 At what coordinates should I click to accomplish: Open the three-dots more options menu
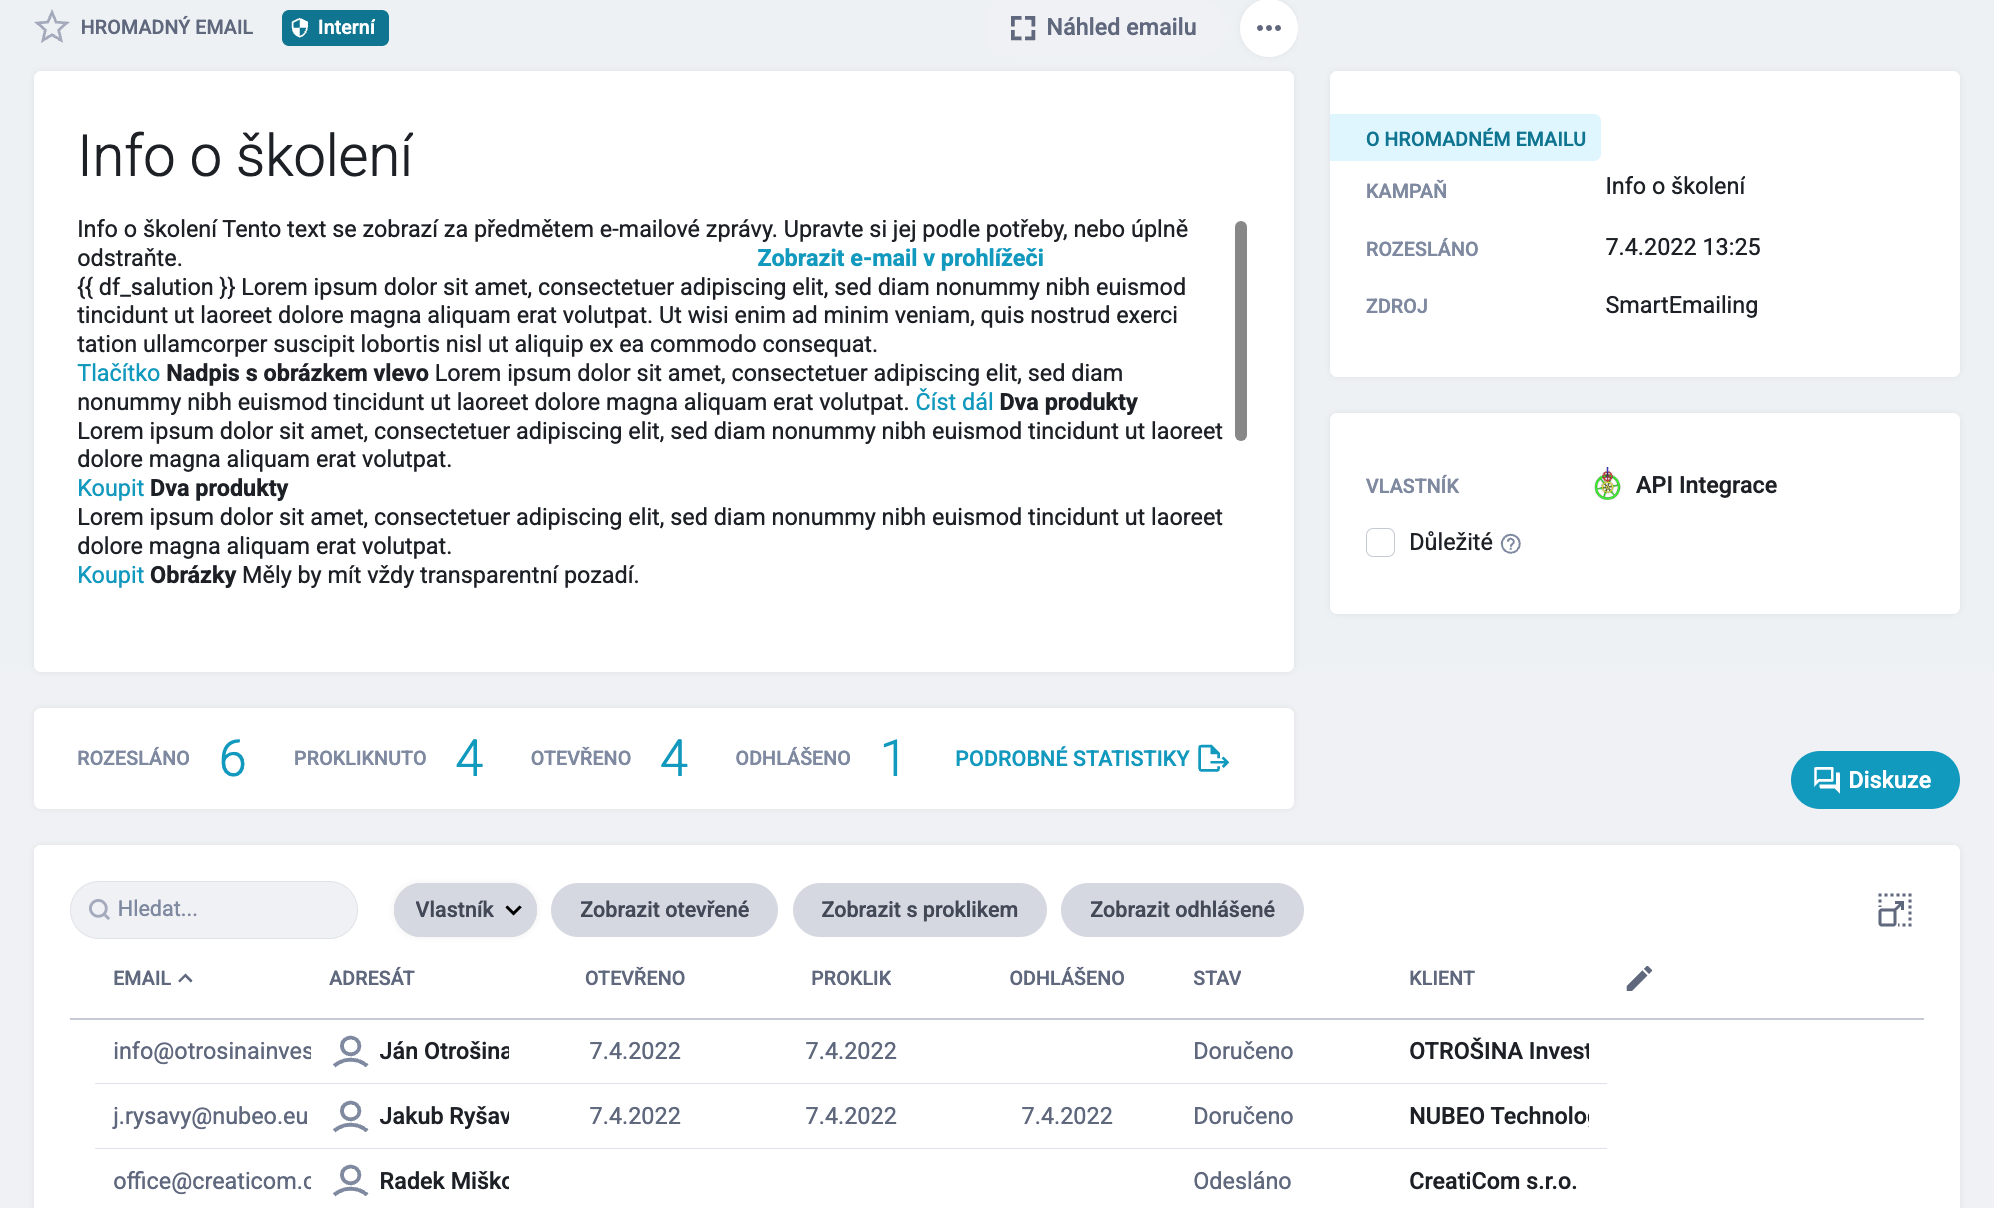pyautogui.click(x=1268, y=28)
